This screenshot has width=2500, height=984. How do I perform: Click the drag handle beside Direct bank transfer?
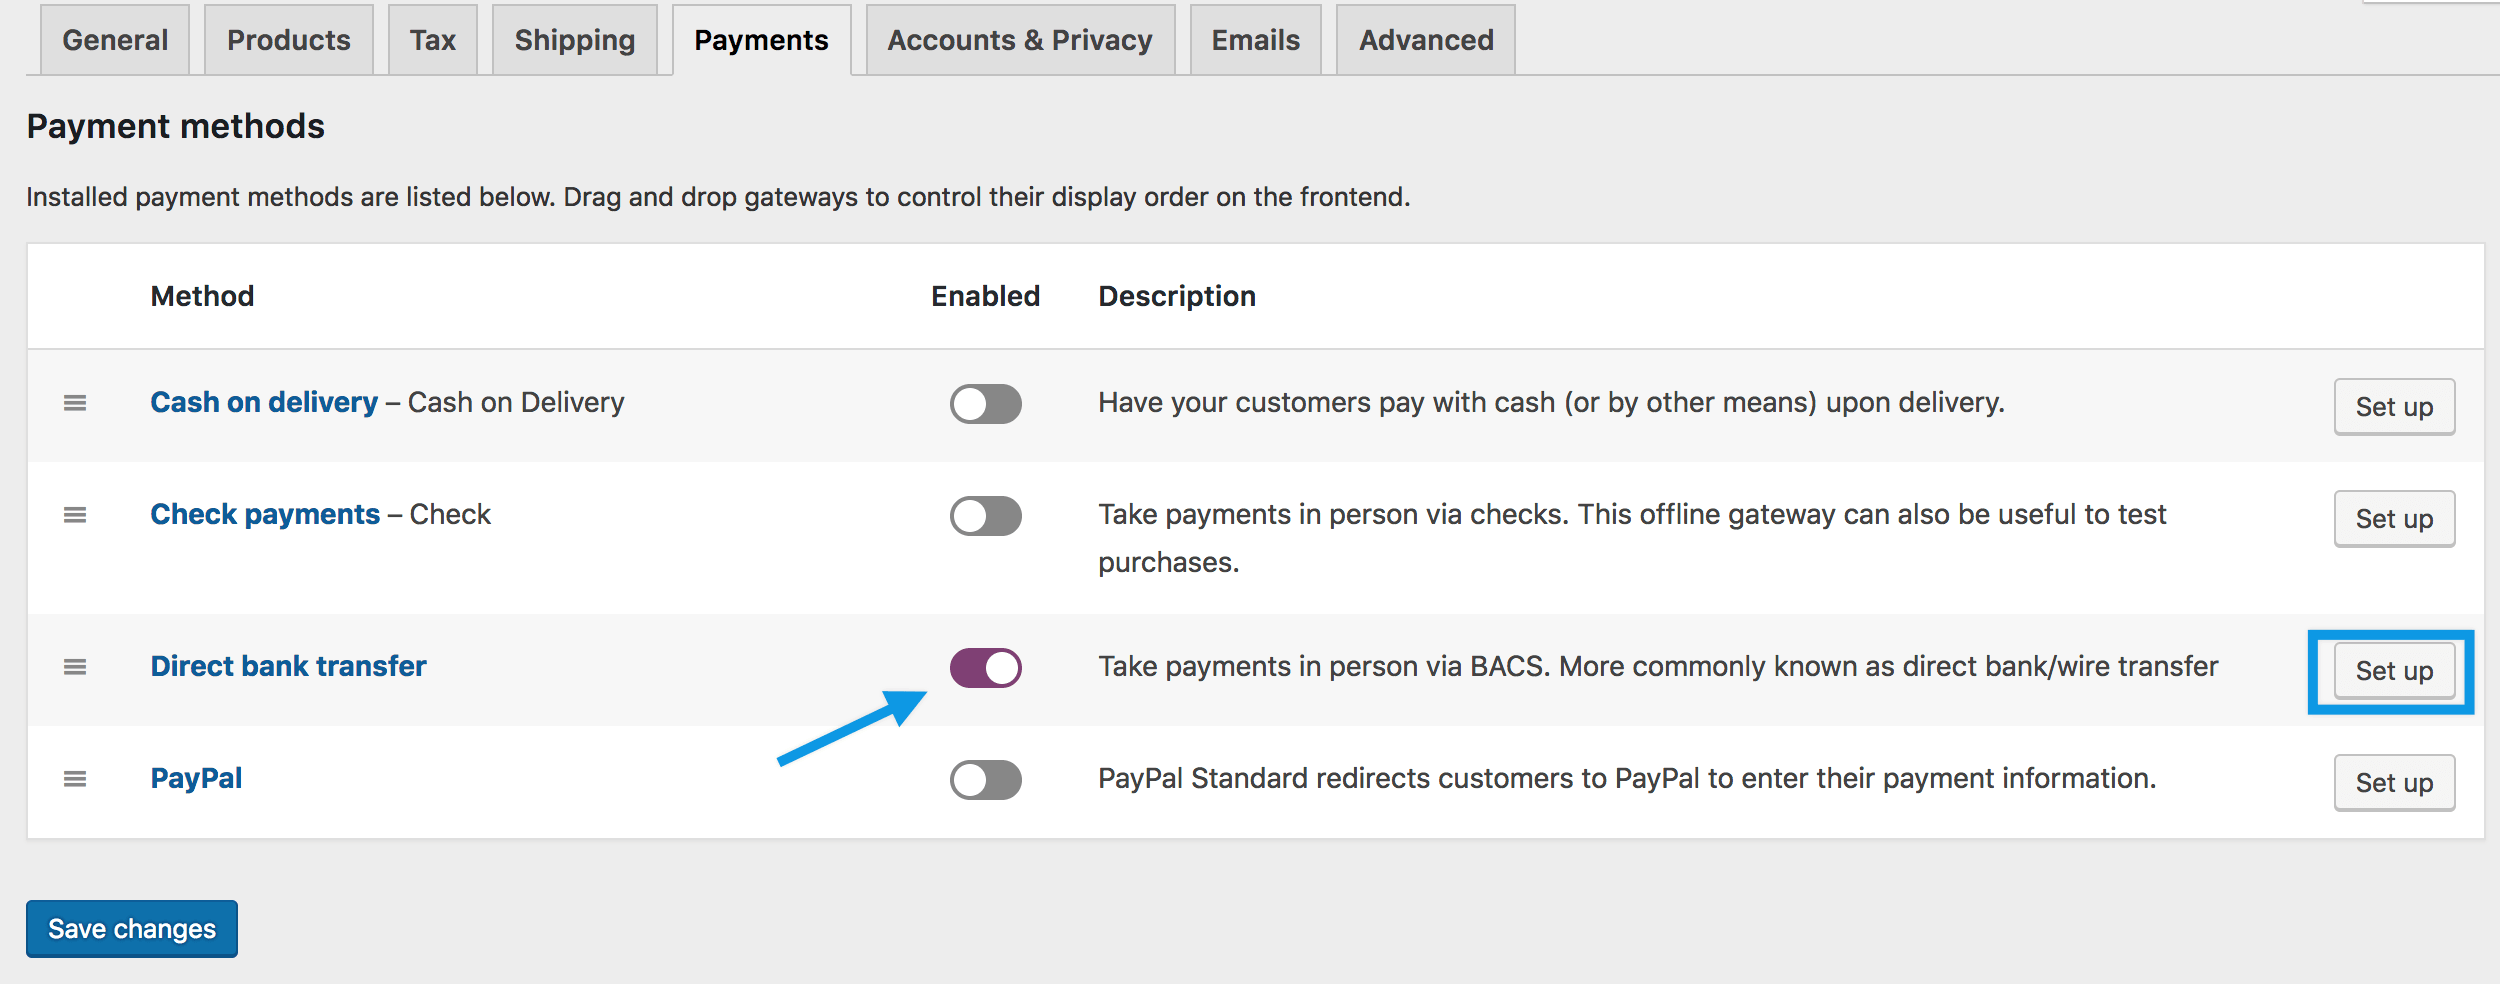coord(74,667)
